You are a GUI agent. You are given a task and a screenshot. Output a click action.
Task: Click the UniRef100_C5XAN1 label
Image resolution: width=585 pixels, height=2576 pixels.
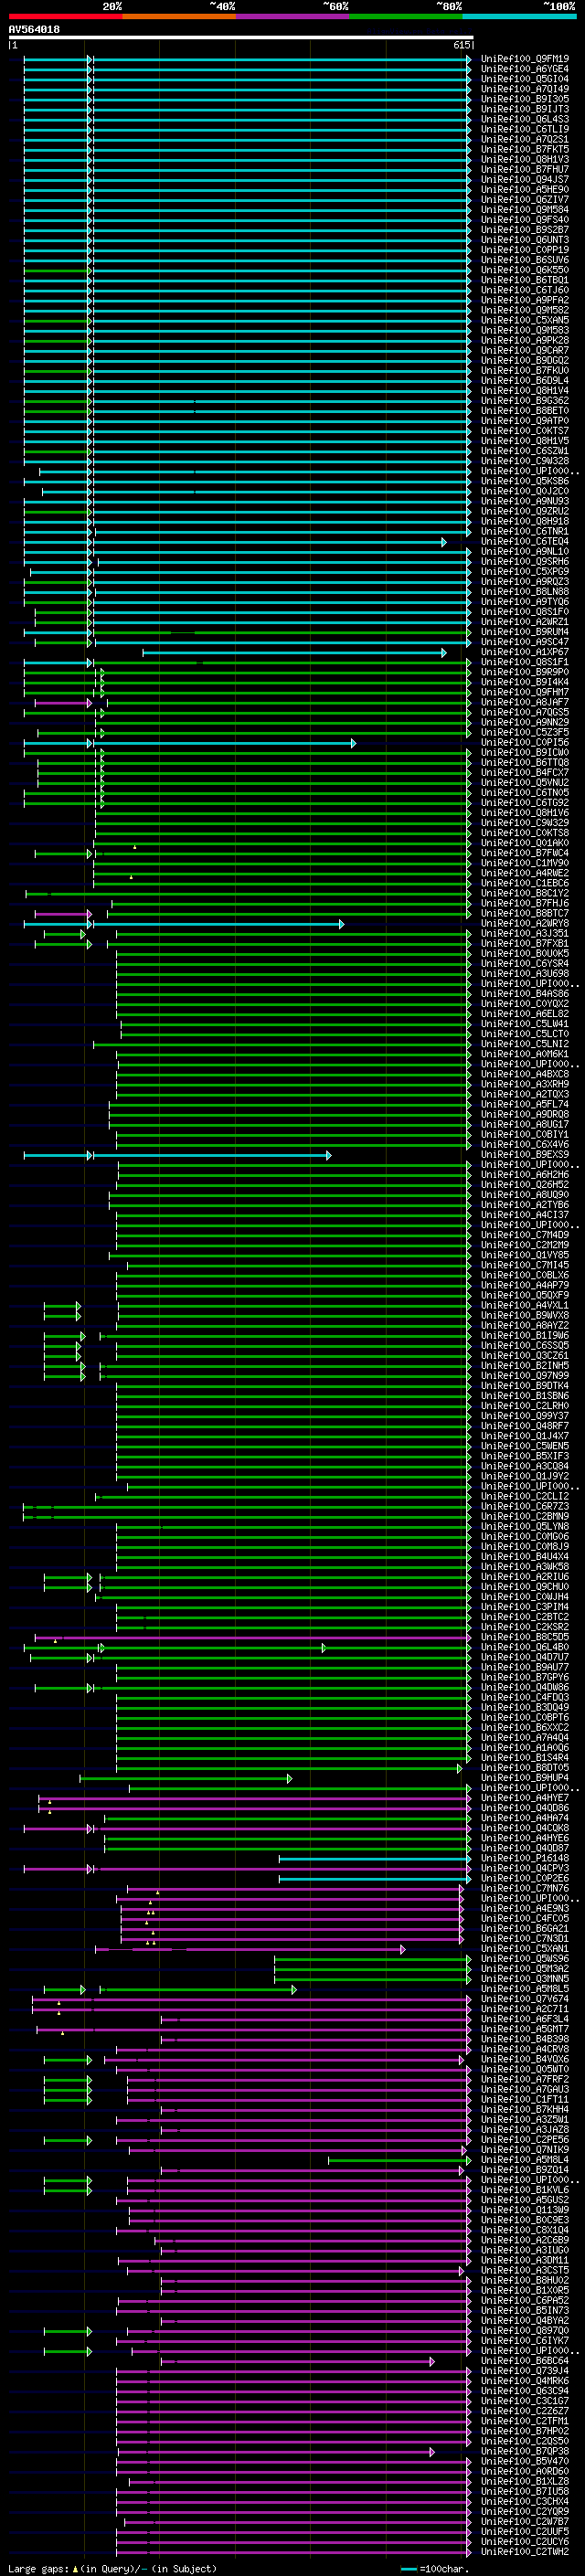click(525, 1948)
